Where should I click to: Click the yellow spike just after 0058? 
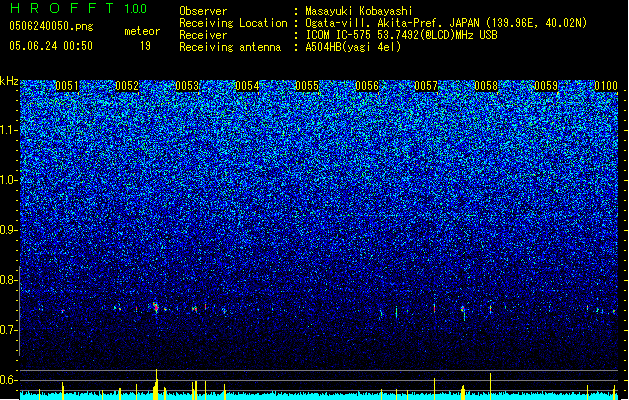(490, 386)
